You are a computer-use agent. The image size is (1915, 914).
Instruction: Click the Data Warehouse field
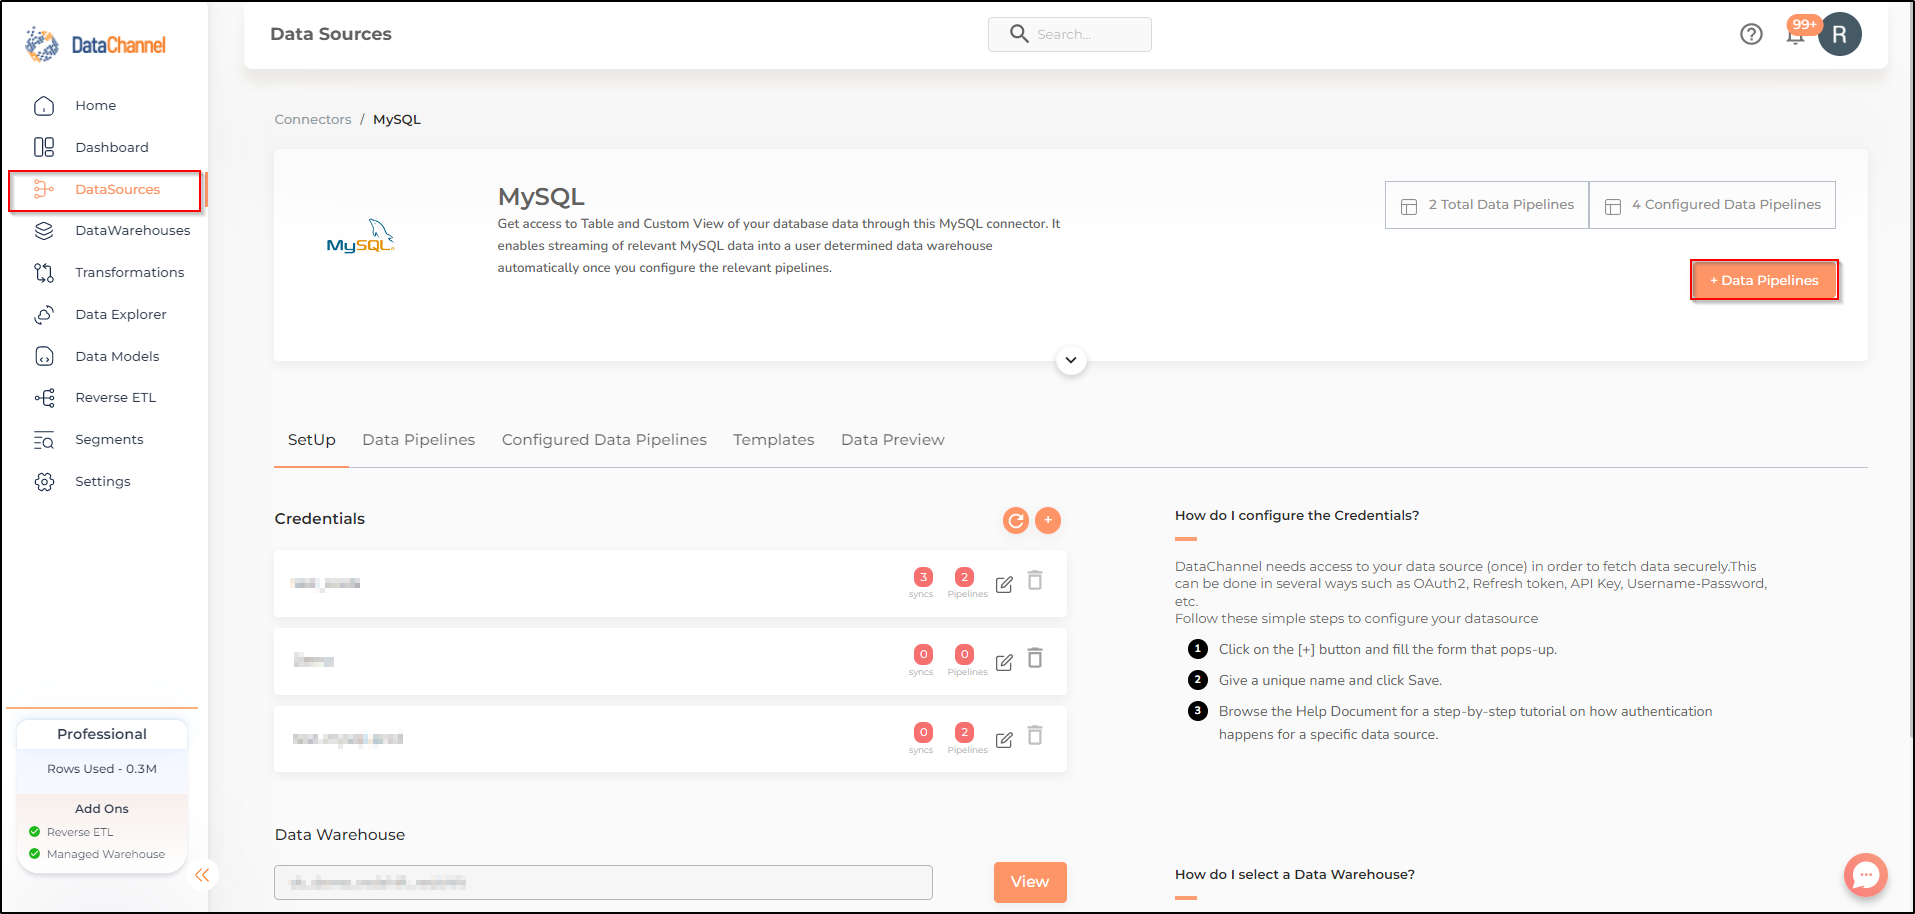pos(603,882)
